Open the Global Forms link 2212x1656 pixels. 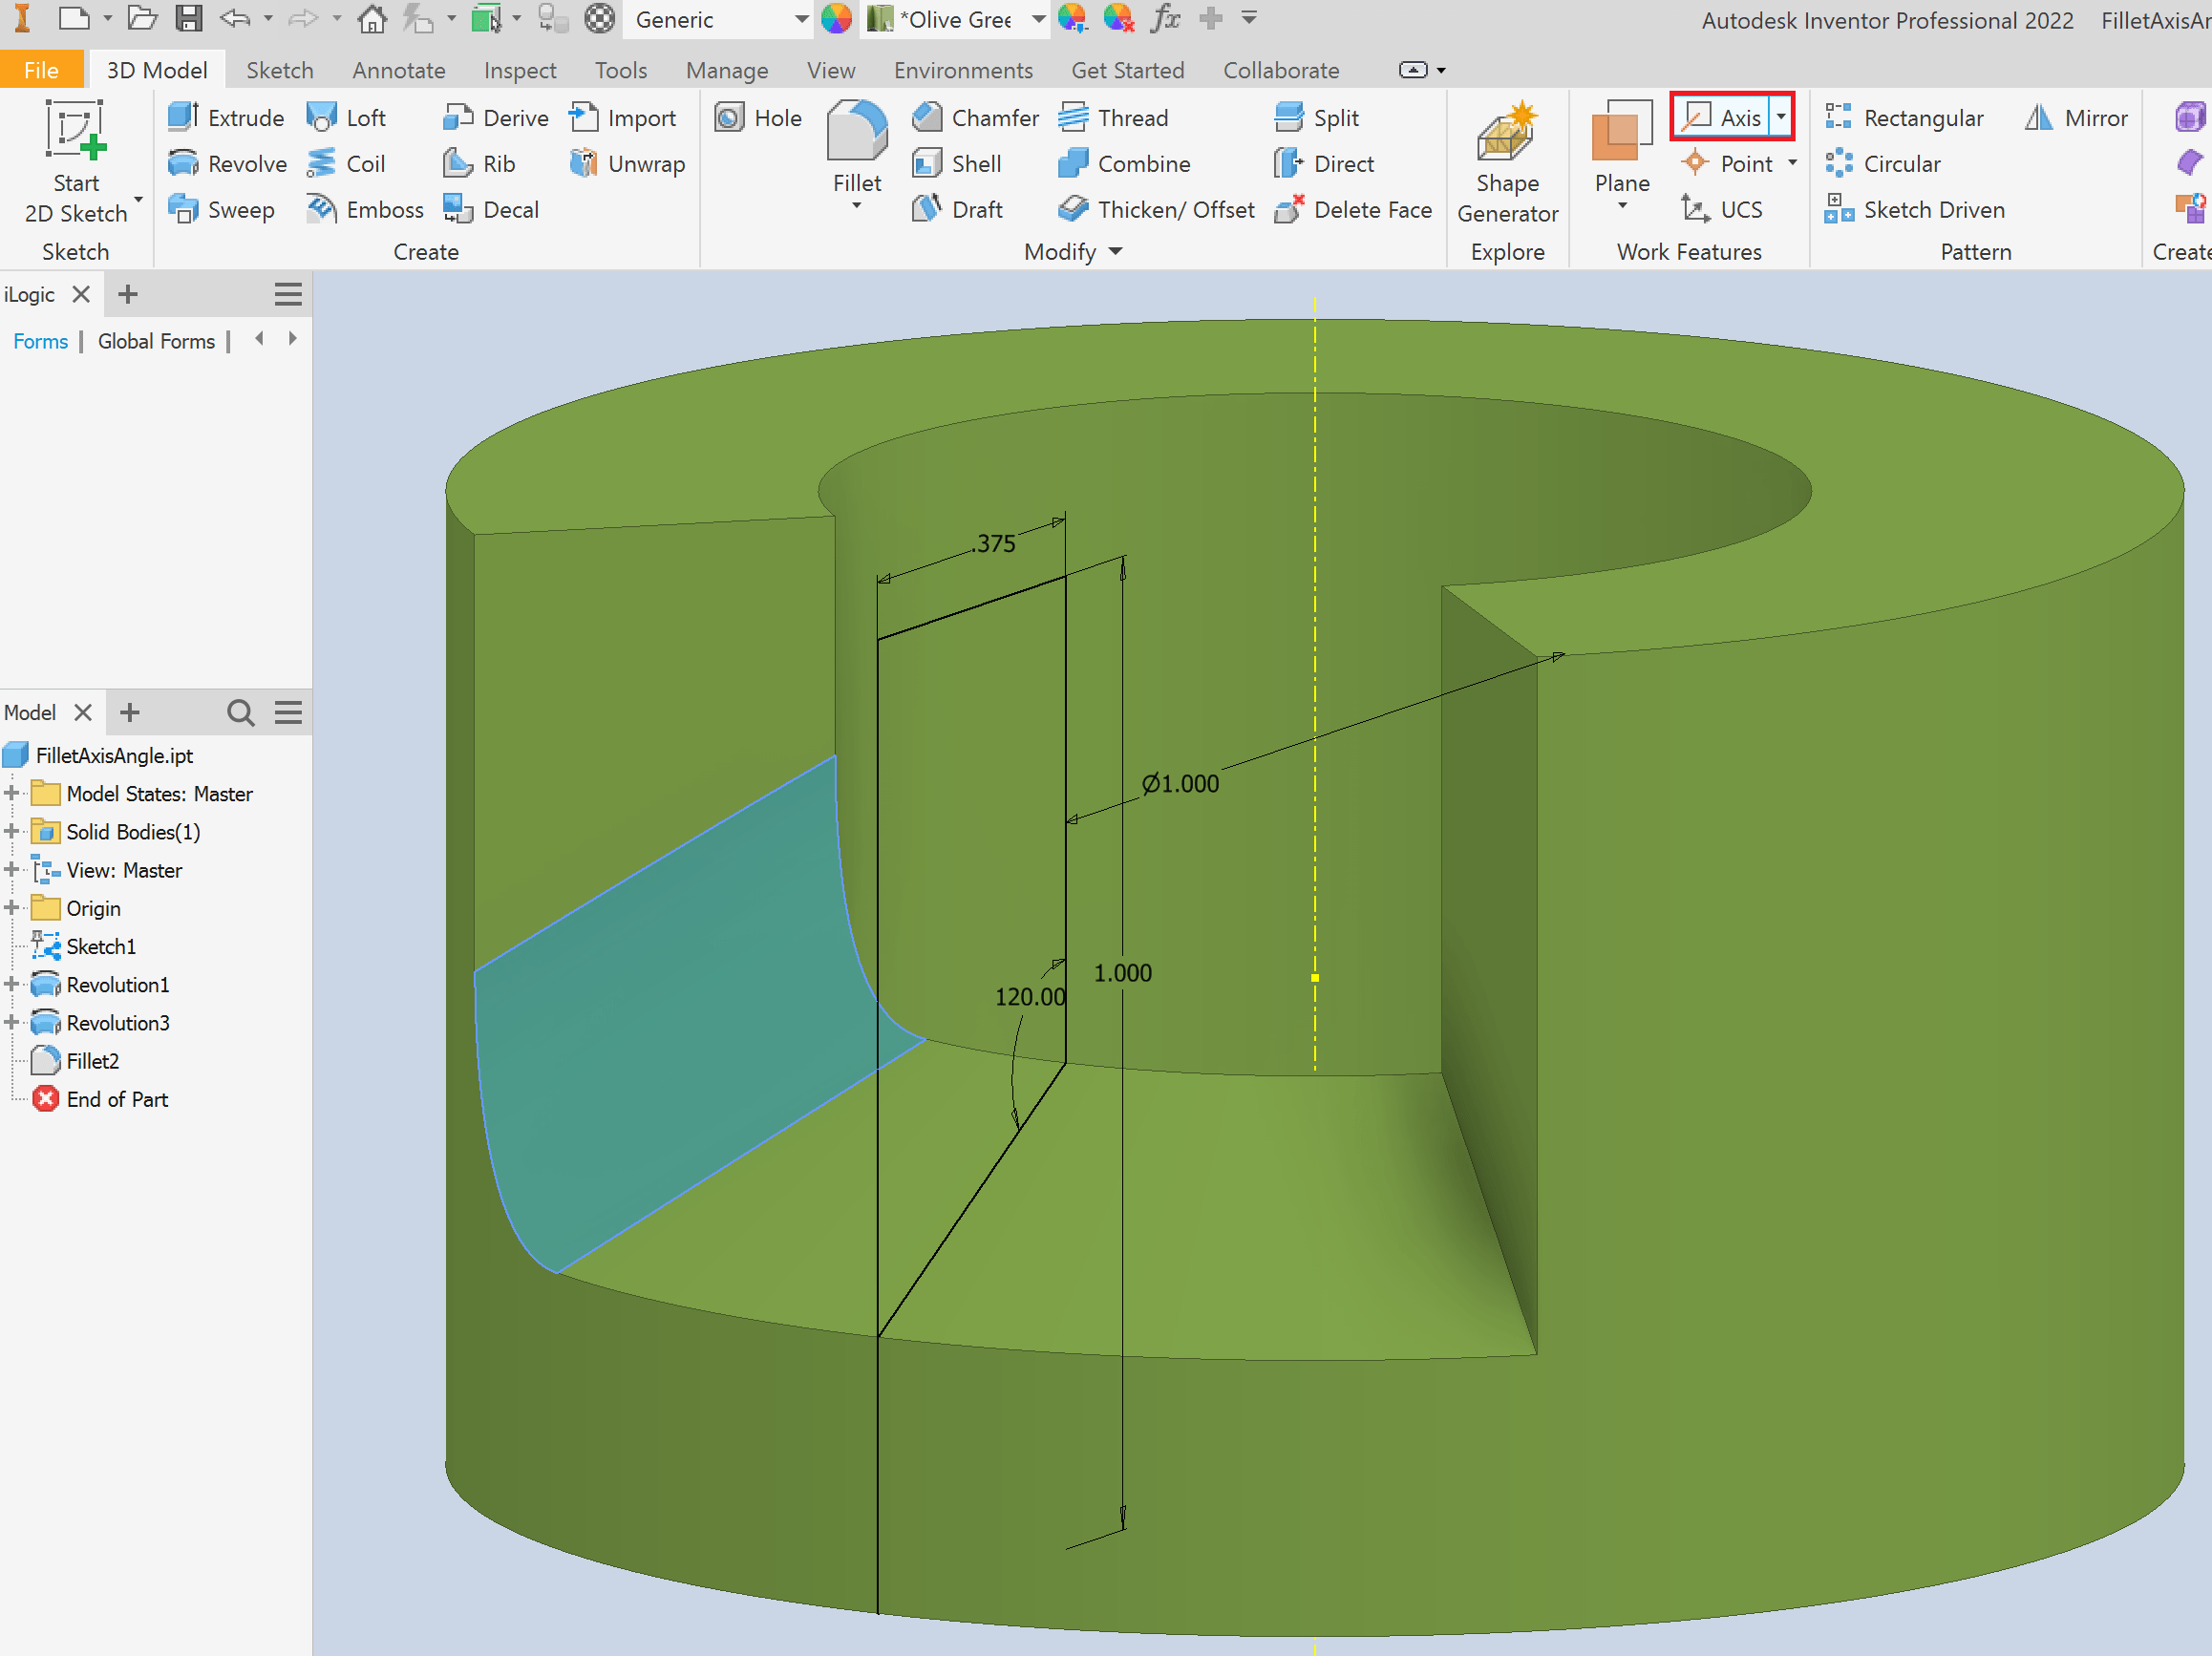pos(156,341)
